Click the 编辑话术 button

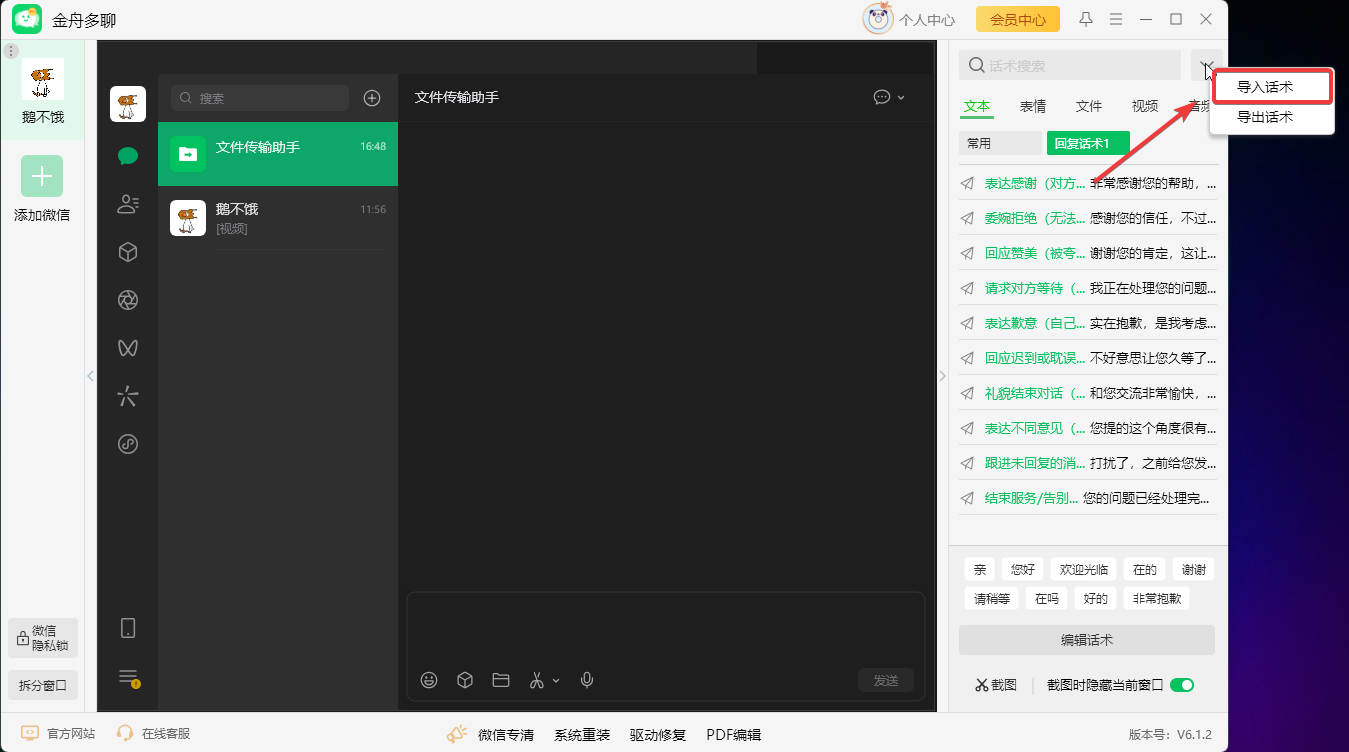tap(1086, 640)
